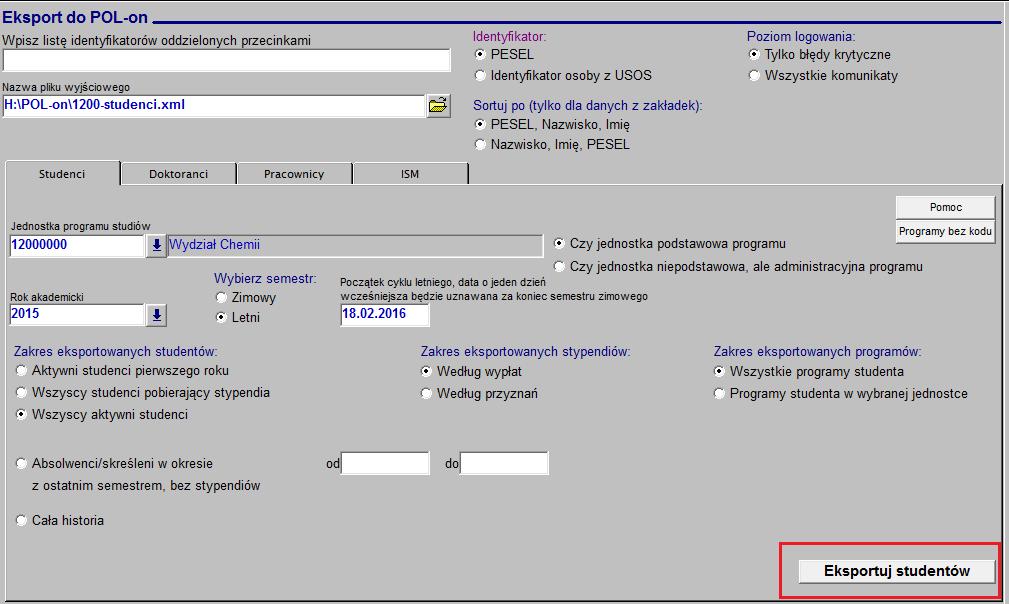Sort by PESEL, Nazwisko, Imię

480,124
